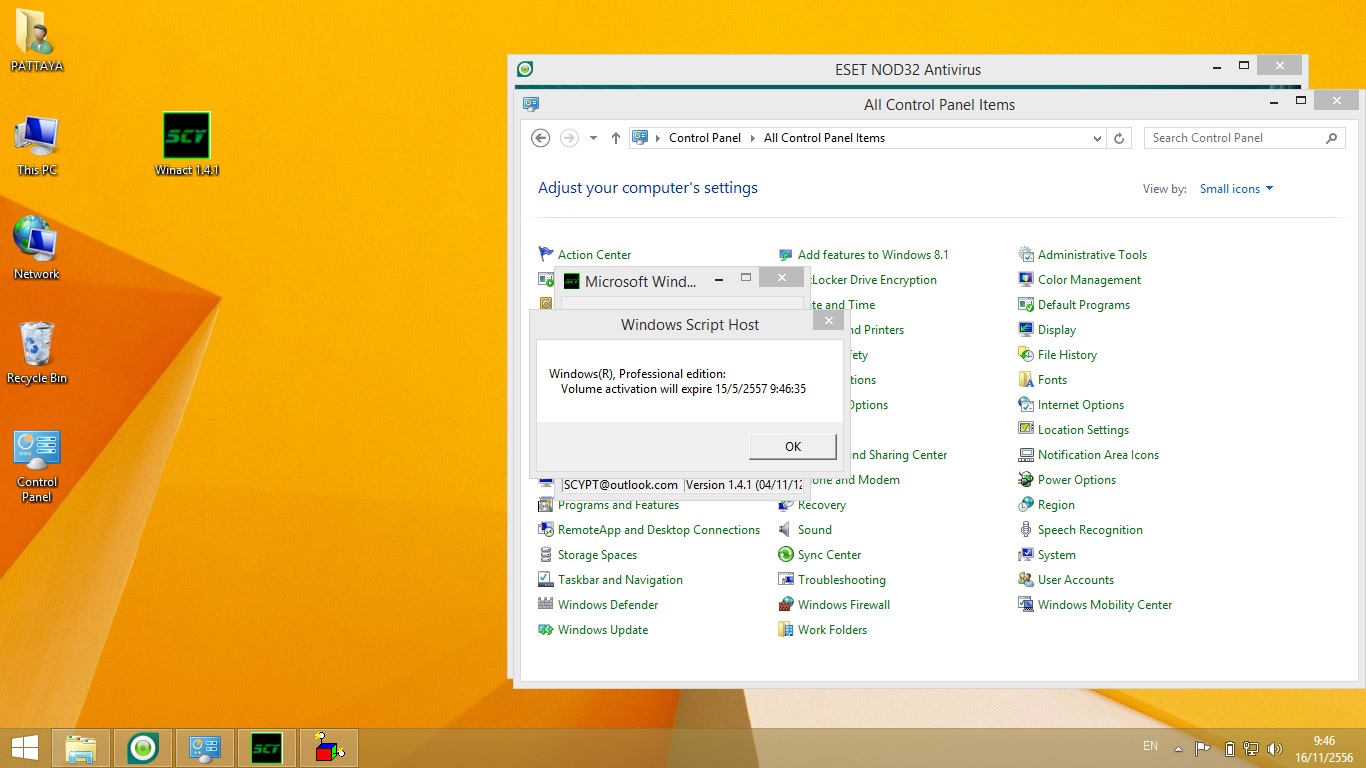
Task: Click the Control Panel refresh button
Action: point(1119,138)
